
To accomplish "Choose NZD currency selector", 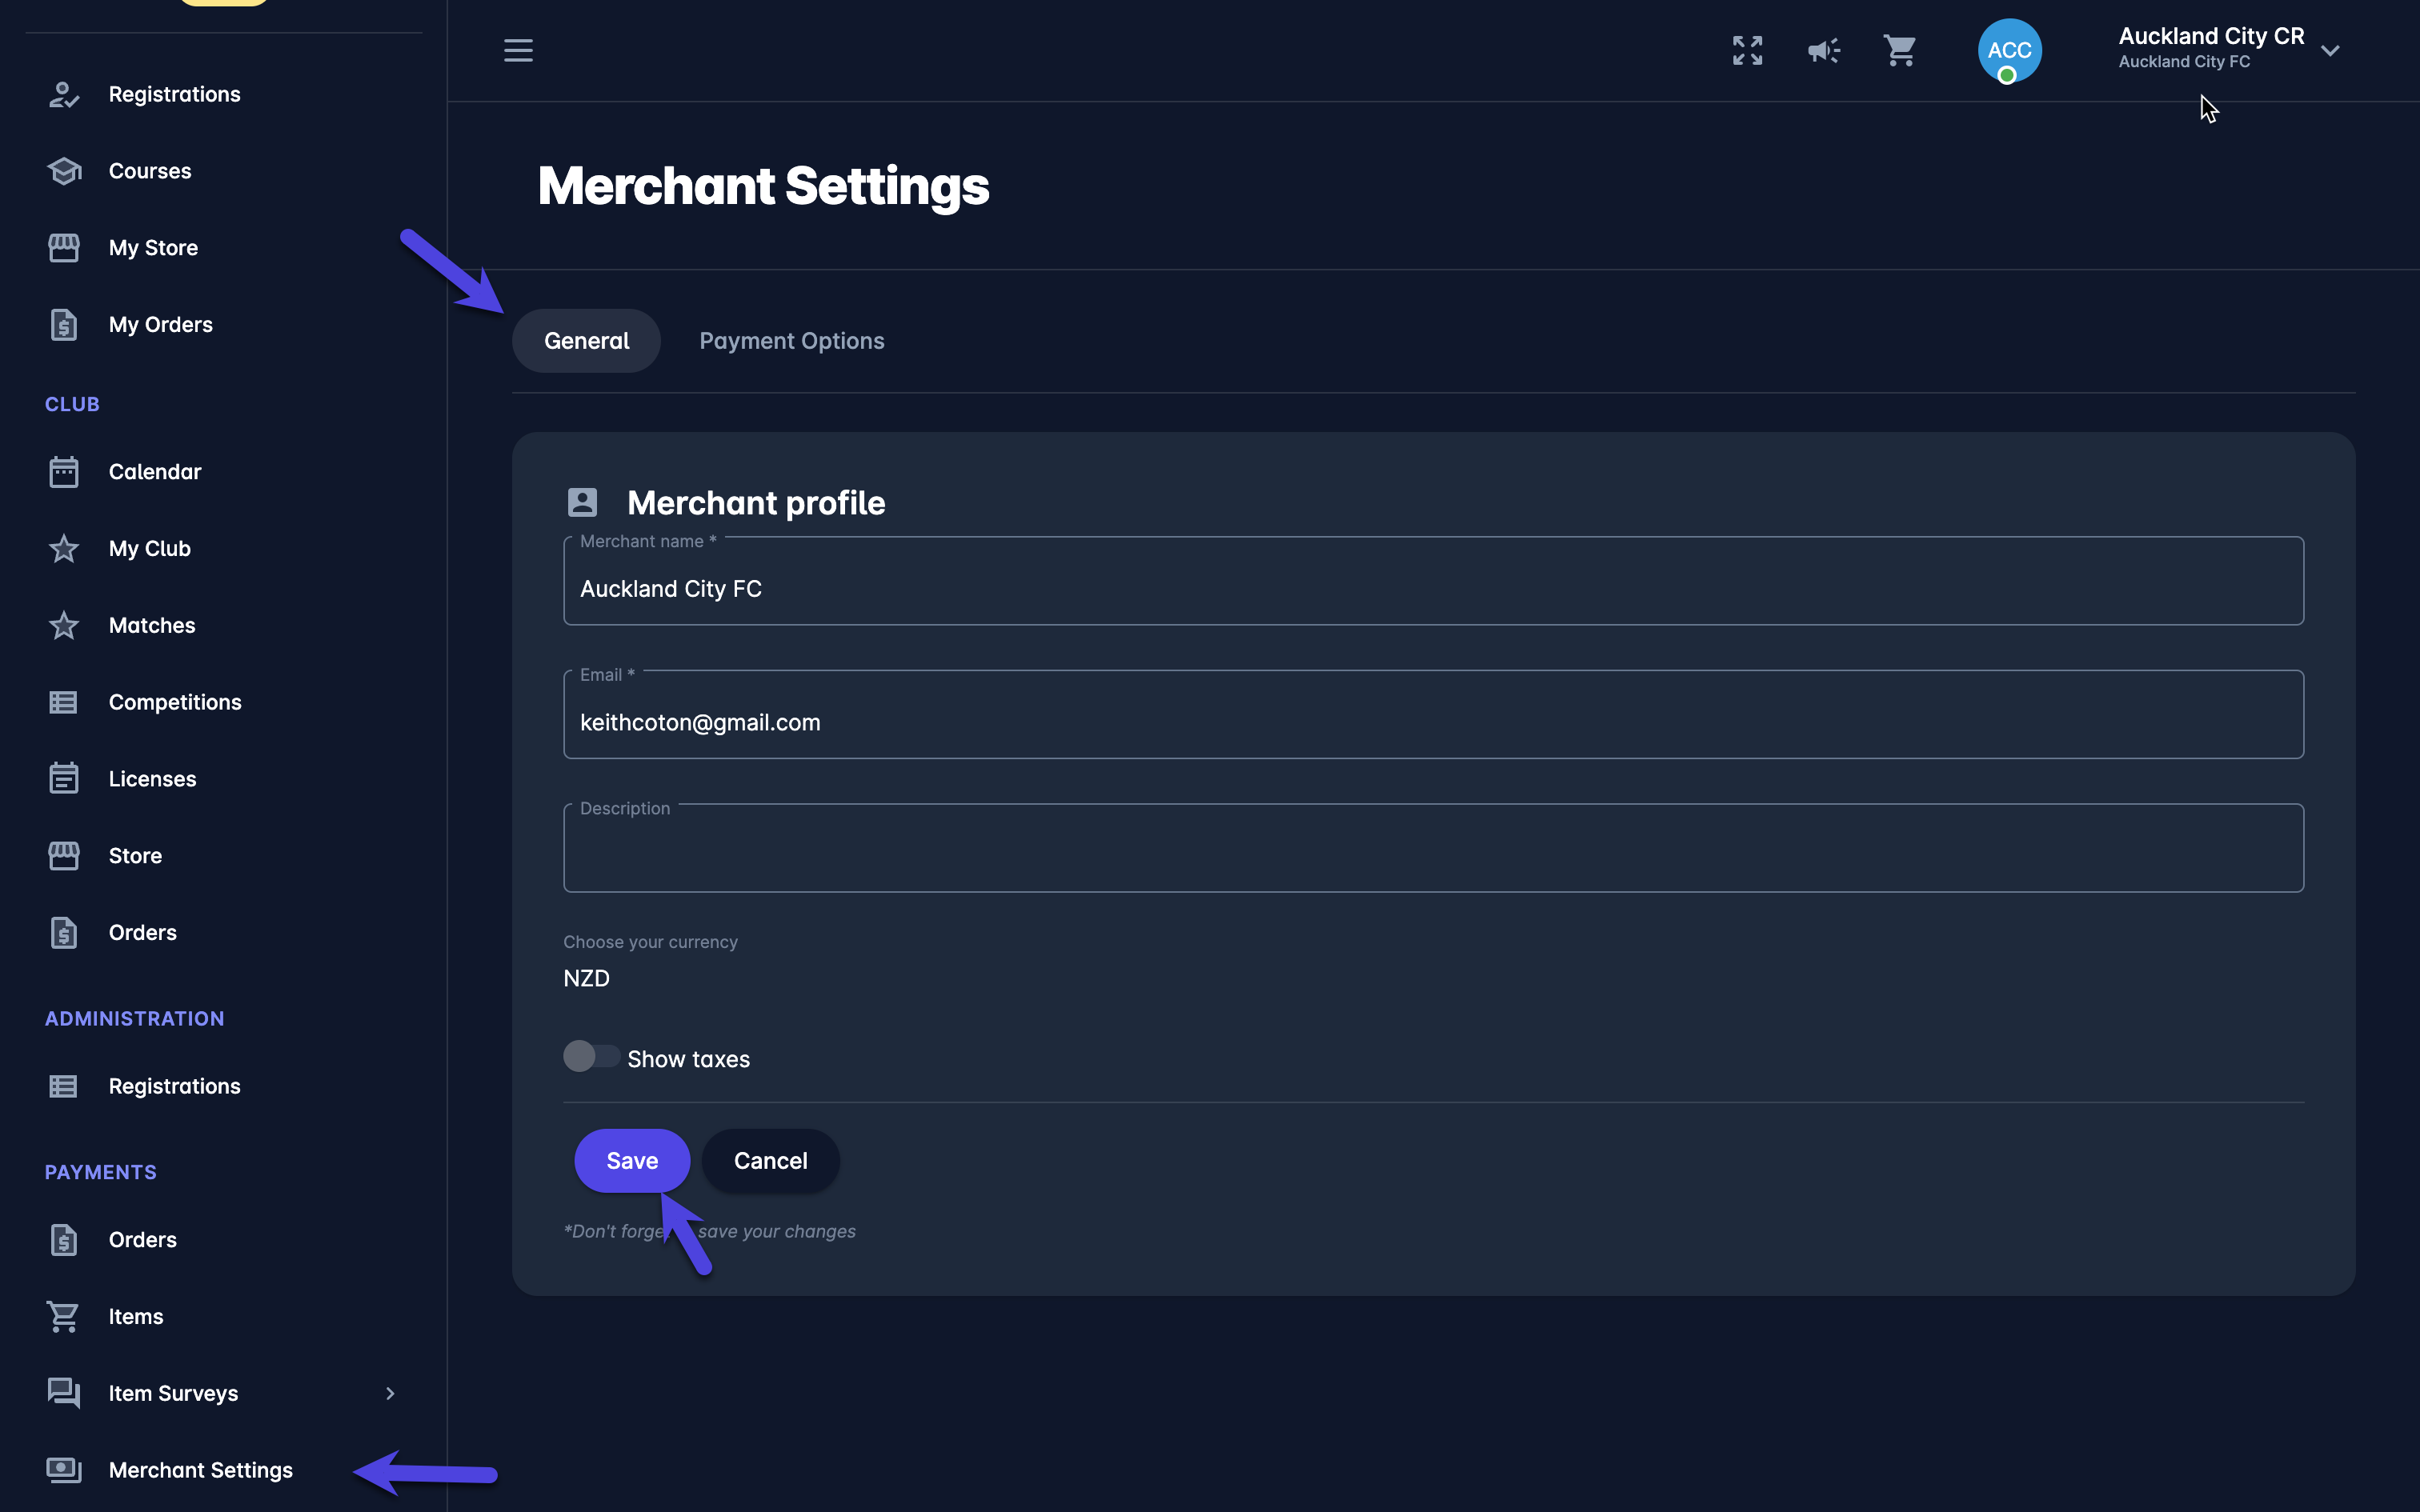I will tap(587, 979).
